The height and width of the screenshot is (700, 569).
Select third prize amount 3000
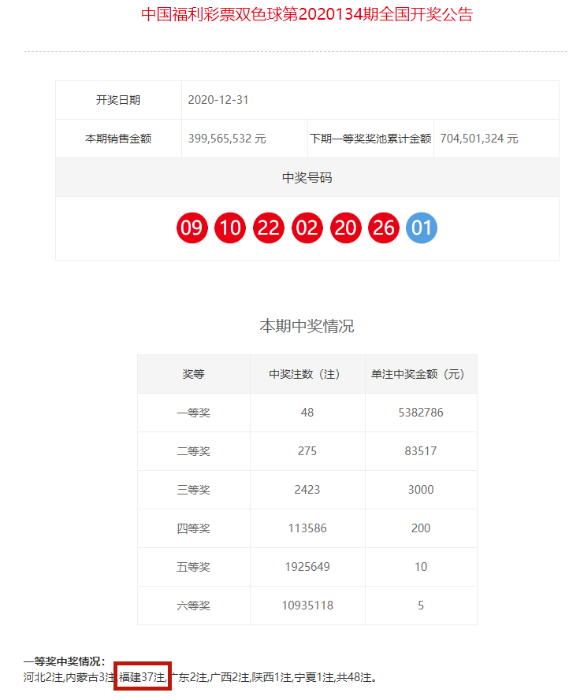(x=421, y=490)
